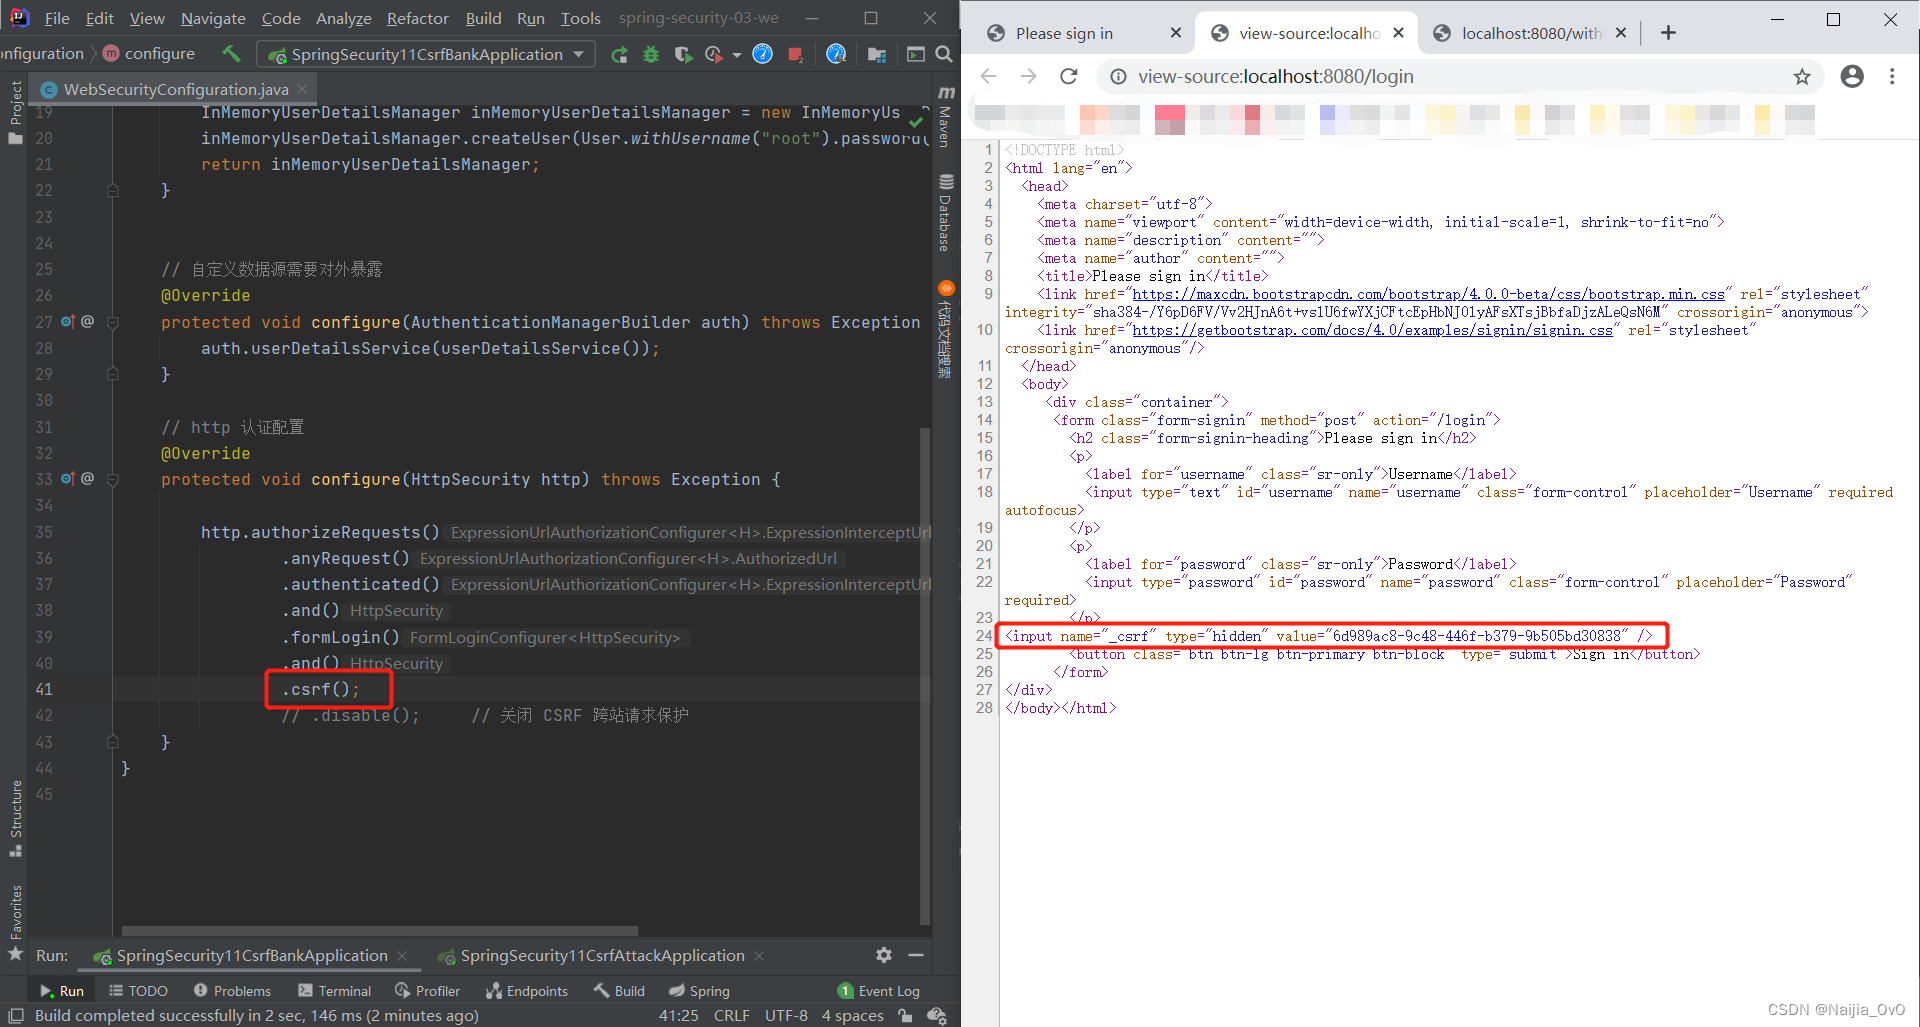Click the Rerun application icon in toolbar
This screenshot has width=1920, height=1027.
[x=620, y=54]
